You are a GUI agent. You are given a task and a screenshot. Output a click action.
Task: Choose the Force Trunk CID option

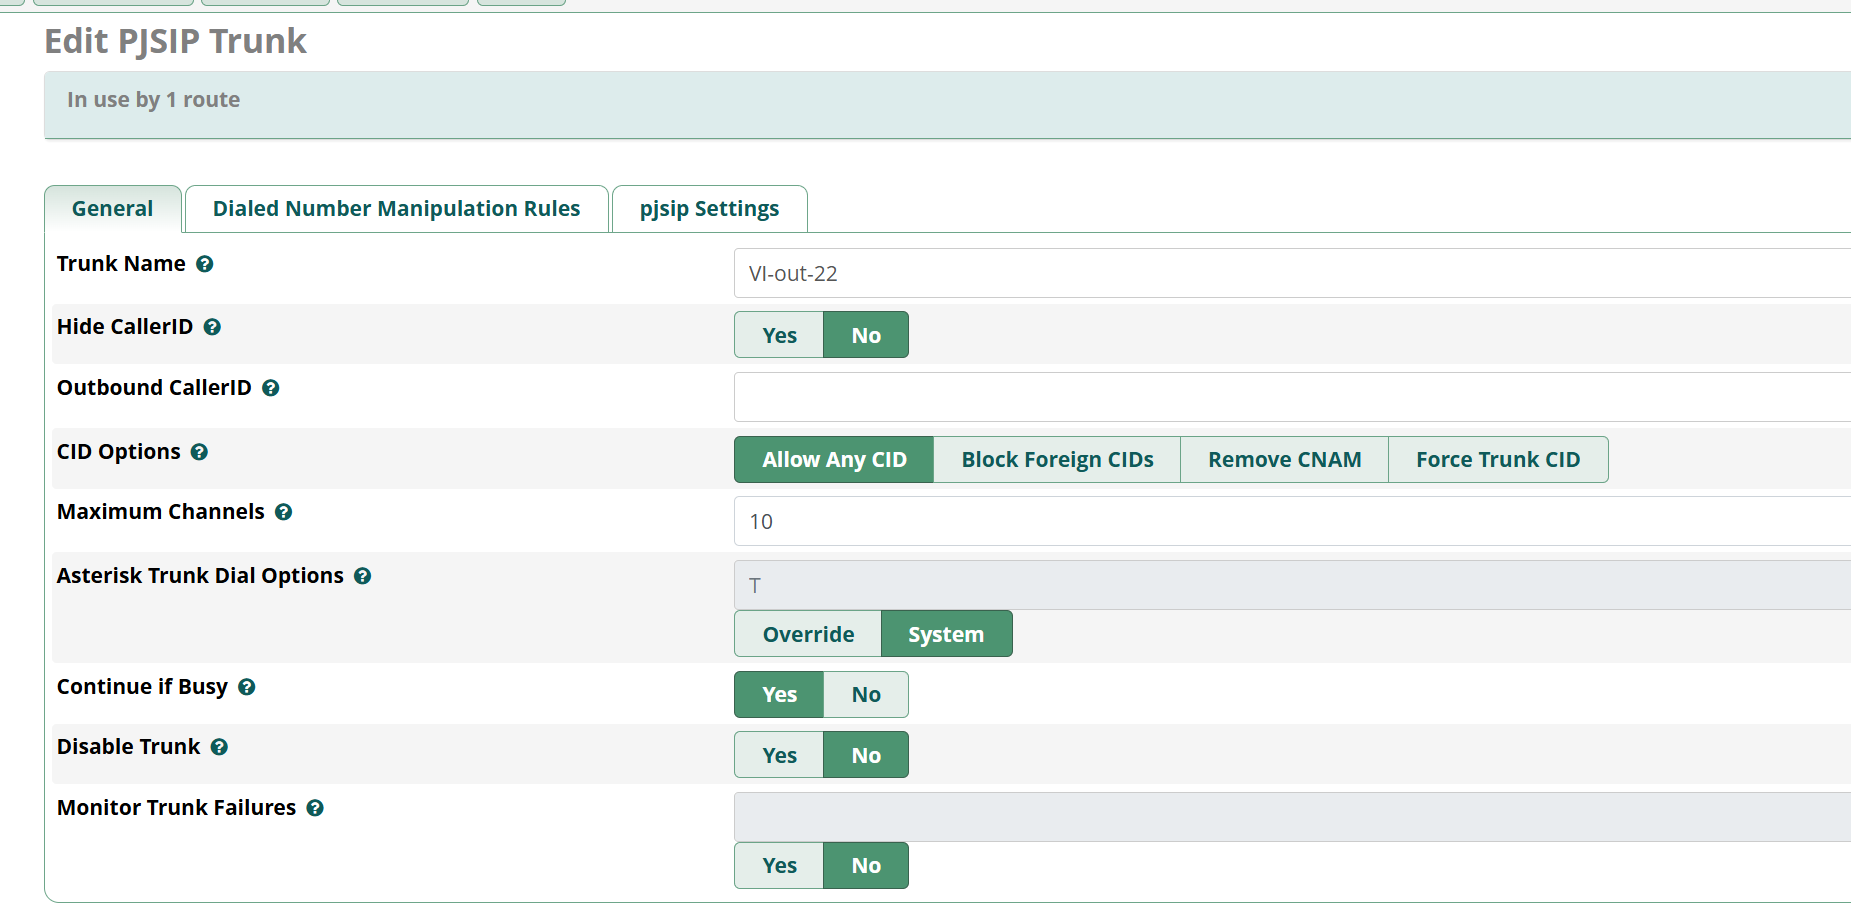click(x=1497, y=460)
